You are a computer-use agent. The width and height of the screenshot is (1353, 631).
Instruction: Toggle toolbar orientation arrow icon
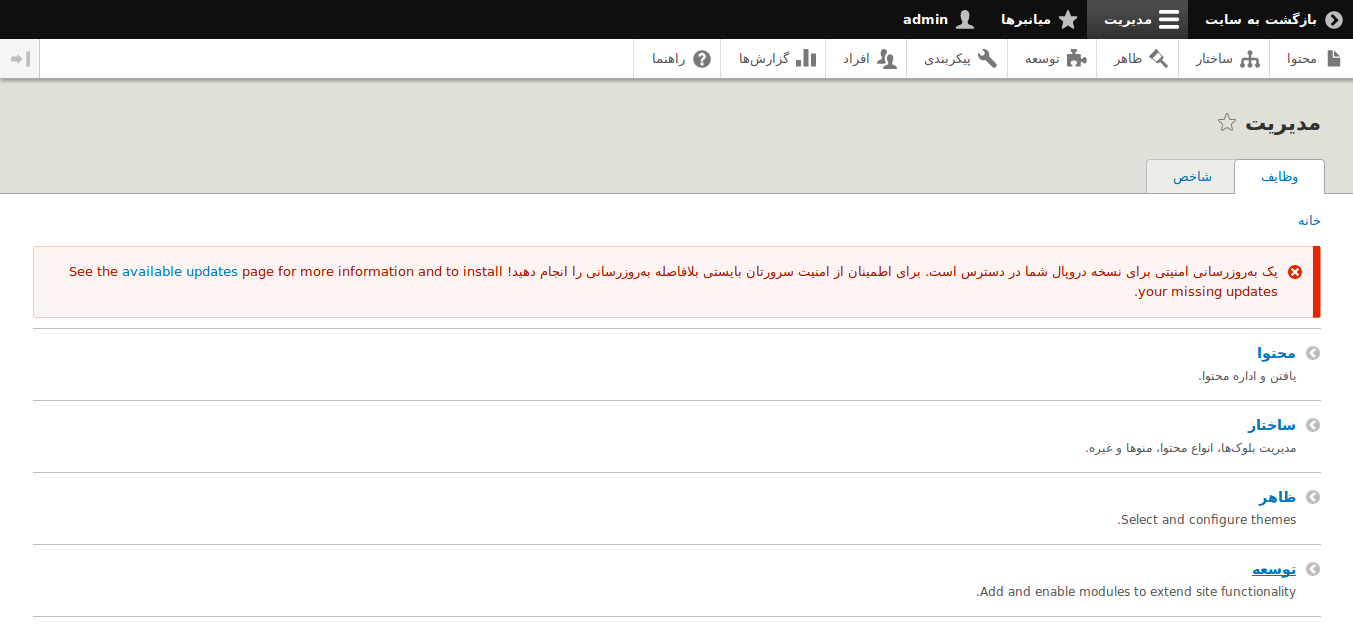click(x=20, y=59)
